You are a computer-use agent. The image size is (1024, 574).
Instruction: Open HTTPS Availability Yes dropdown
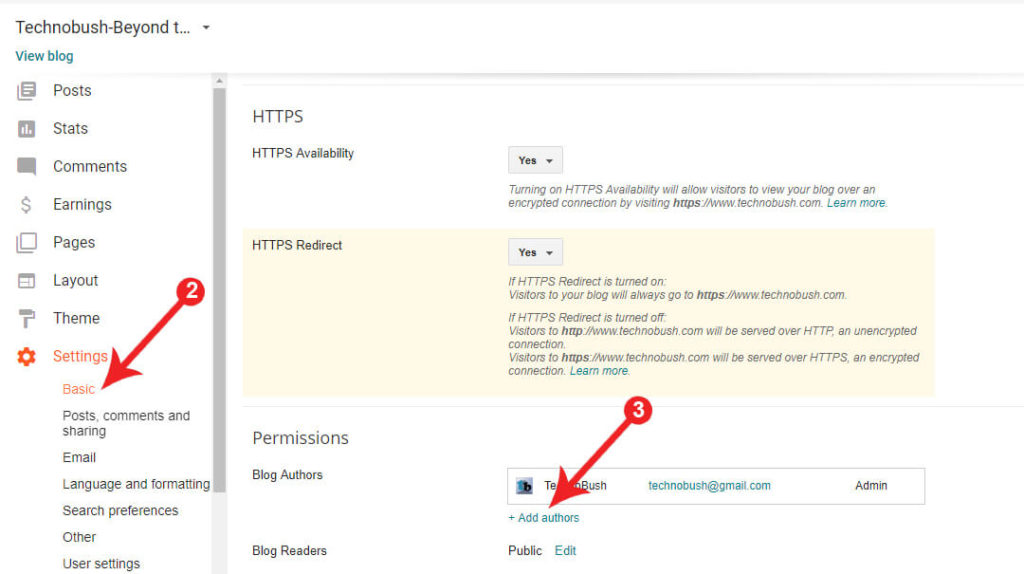click(x=535, y=160)
